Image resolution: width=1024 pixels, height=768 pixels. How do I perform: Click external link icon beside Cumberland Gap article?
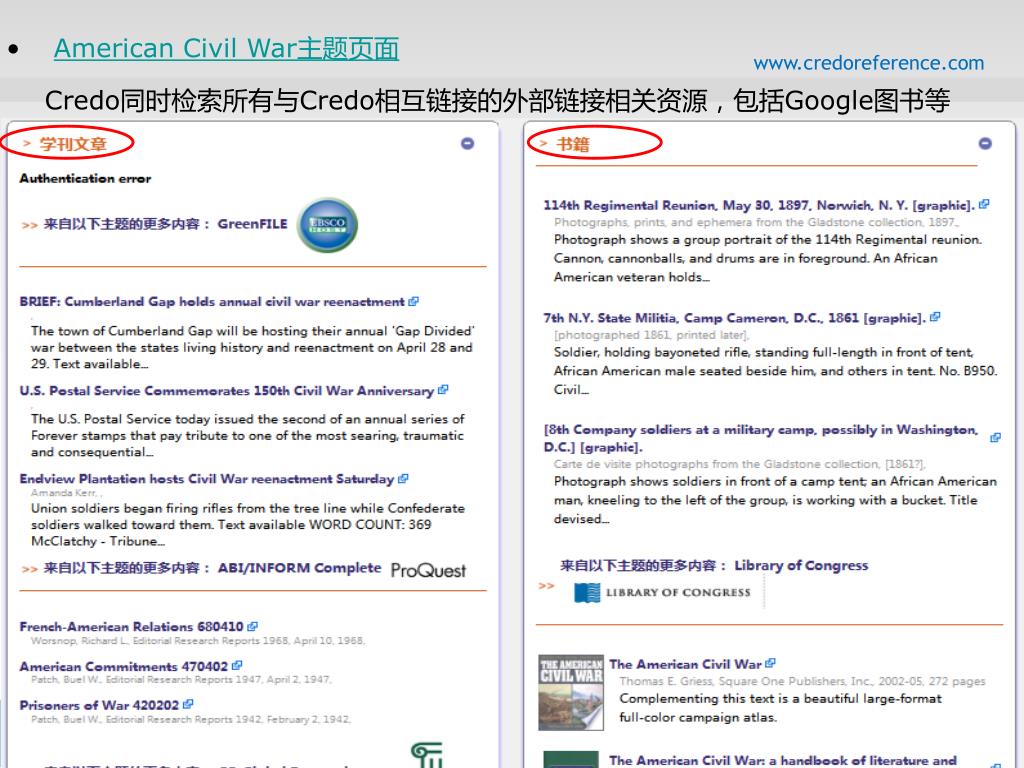pos(413,301)
